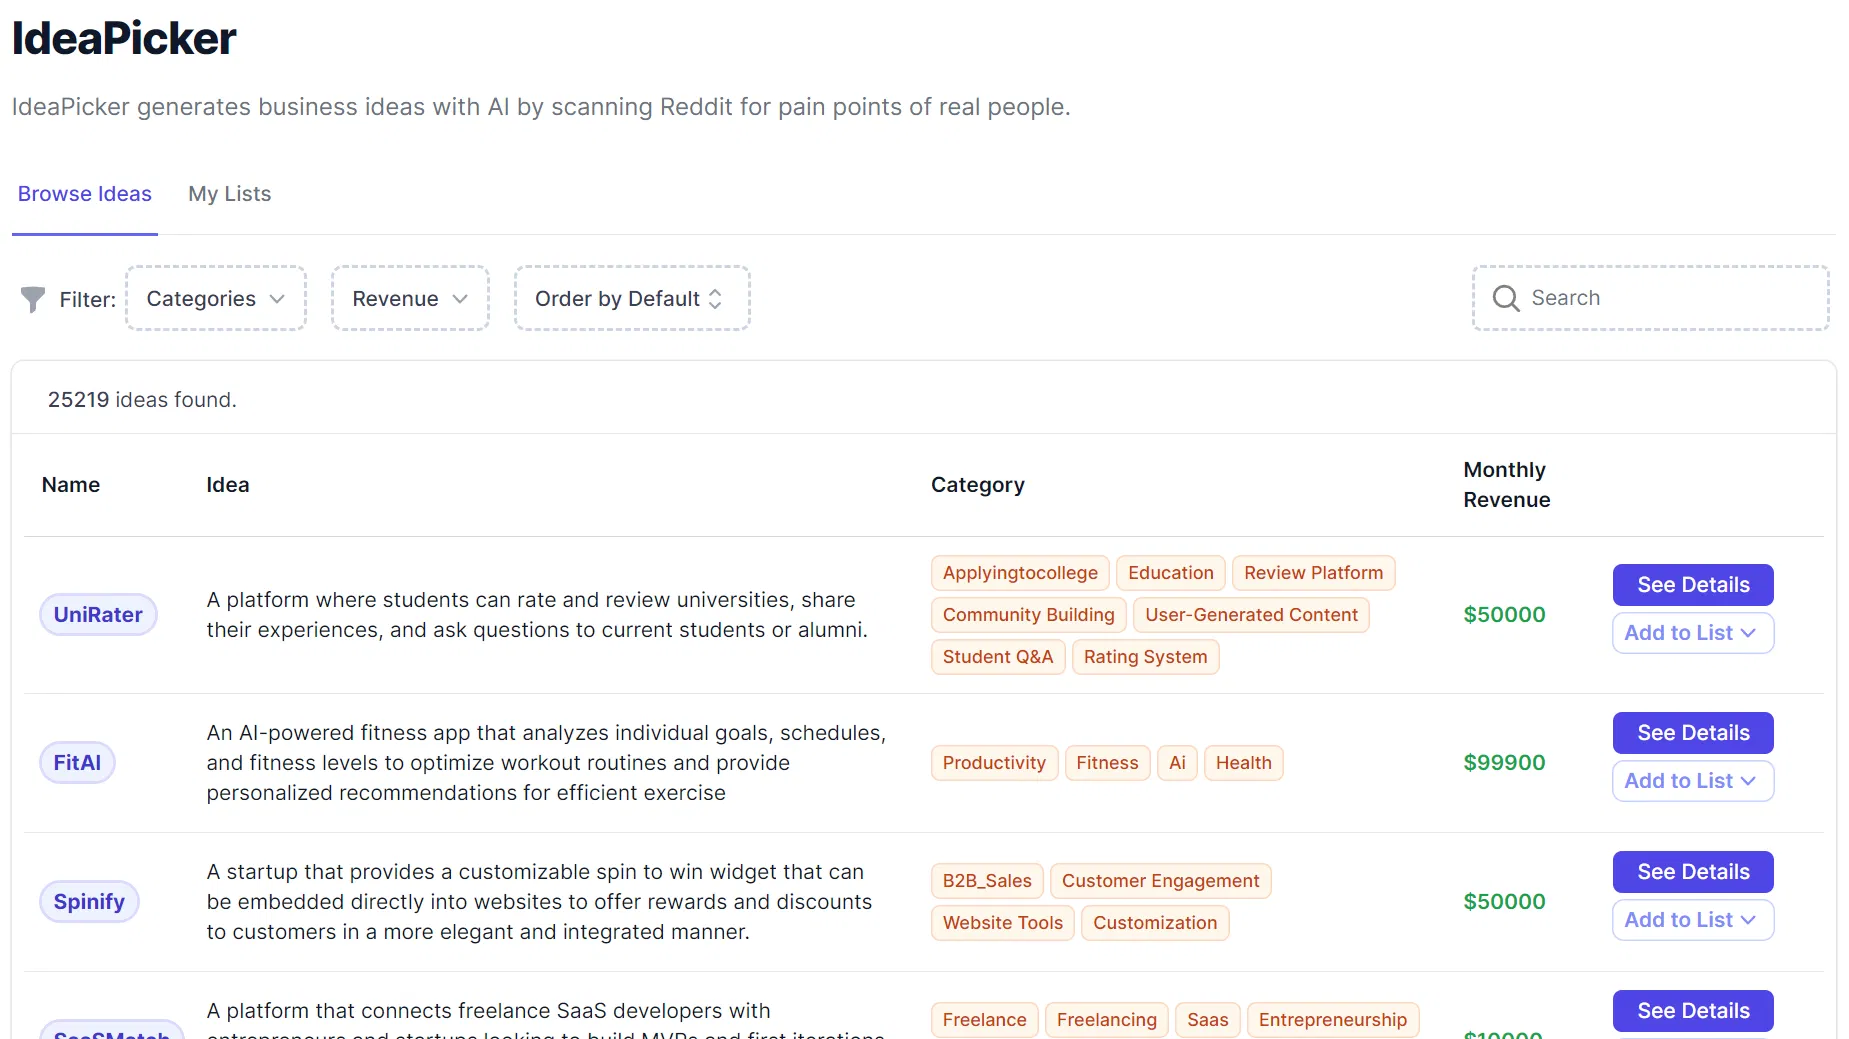Screen dimensions: 1849x1039
Task: Open the Revenue filter dropdown
Action: (x=409, y=298)
